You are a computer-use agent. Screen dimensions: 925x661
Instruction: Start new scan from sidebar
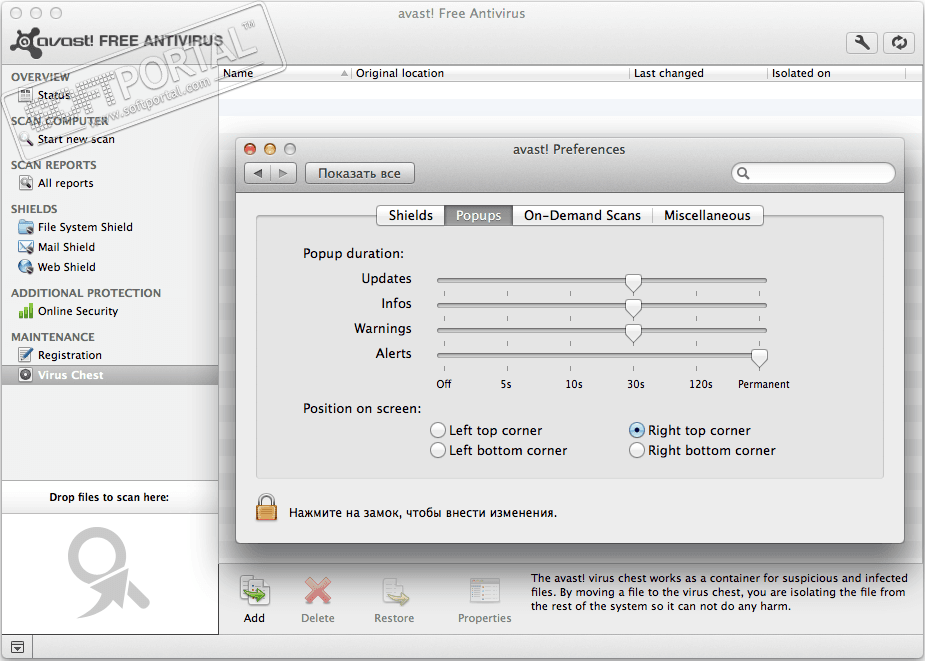[x=76, y=139]
